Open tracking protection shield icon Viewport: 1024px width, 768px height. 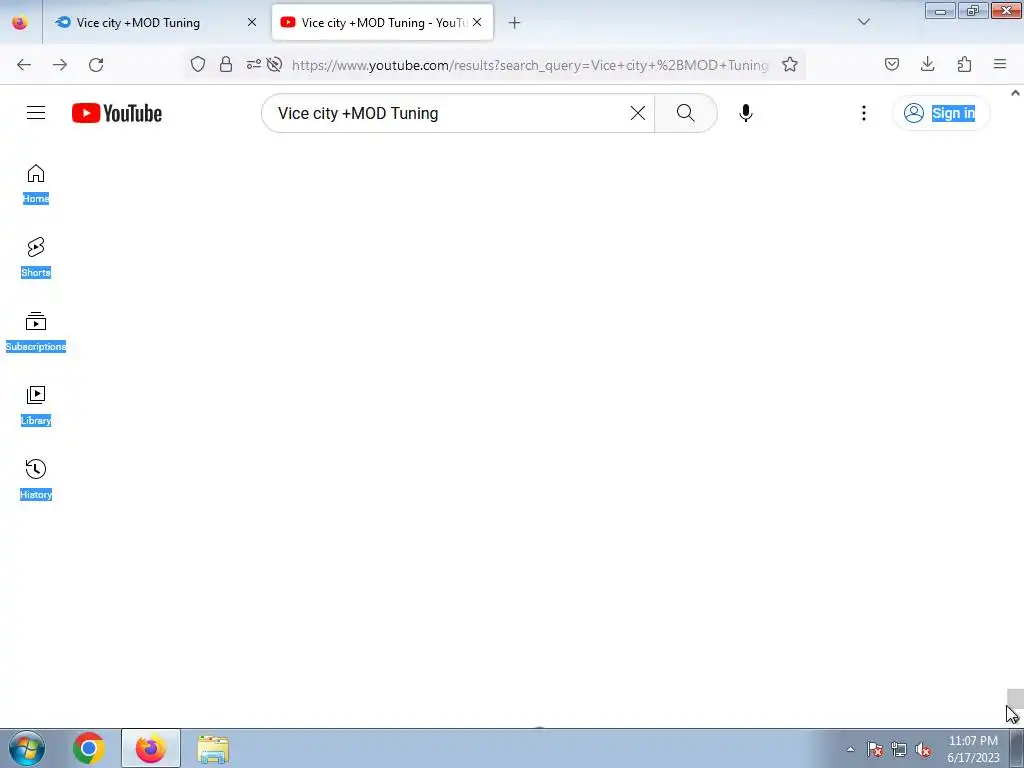click(198, 64)
